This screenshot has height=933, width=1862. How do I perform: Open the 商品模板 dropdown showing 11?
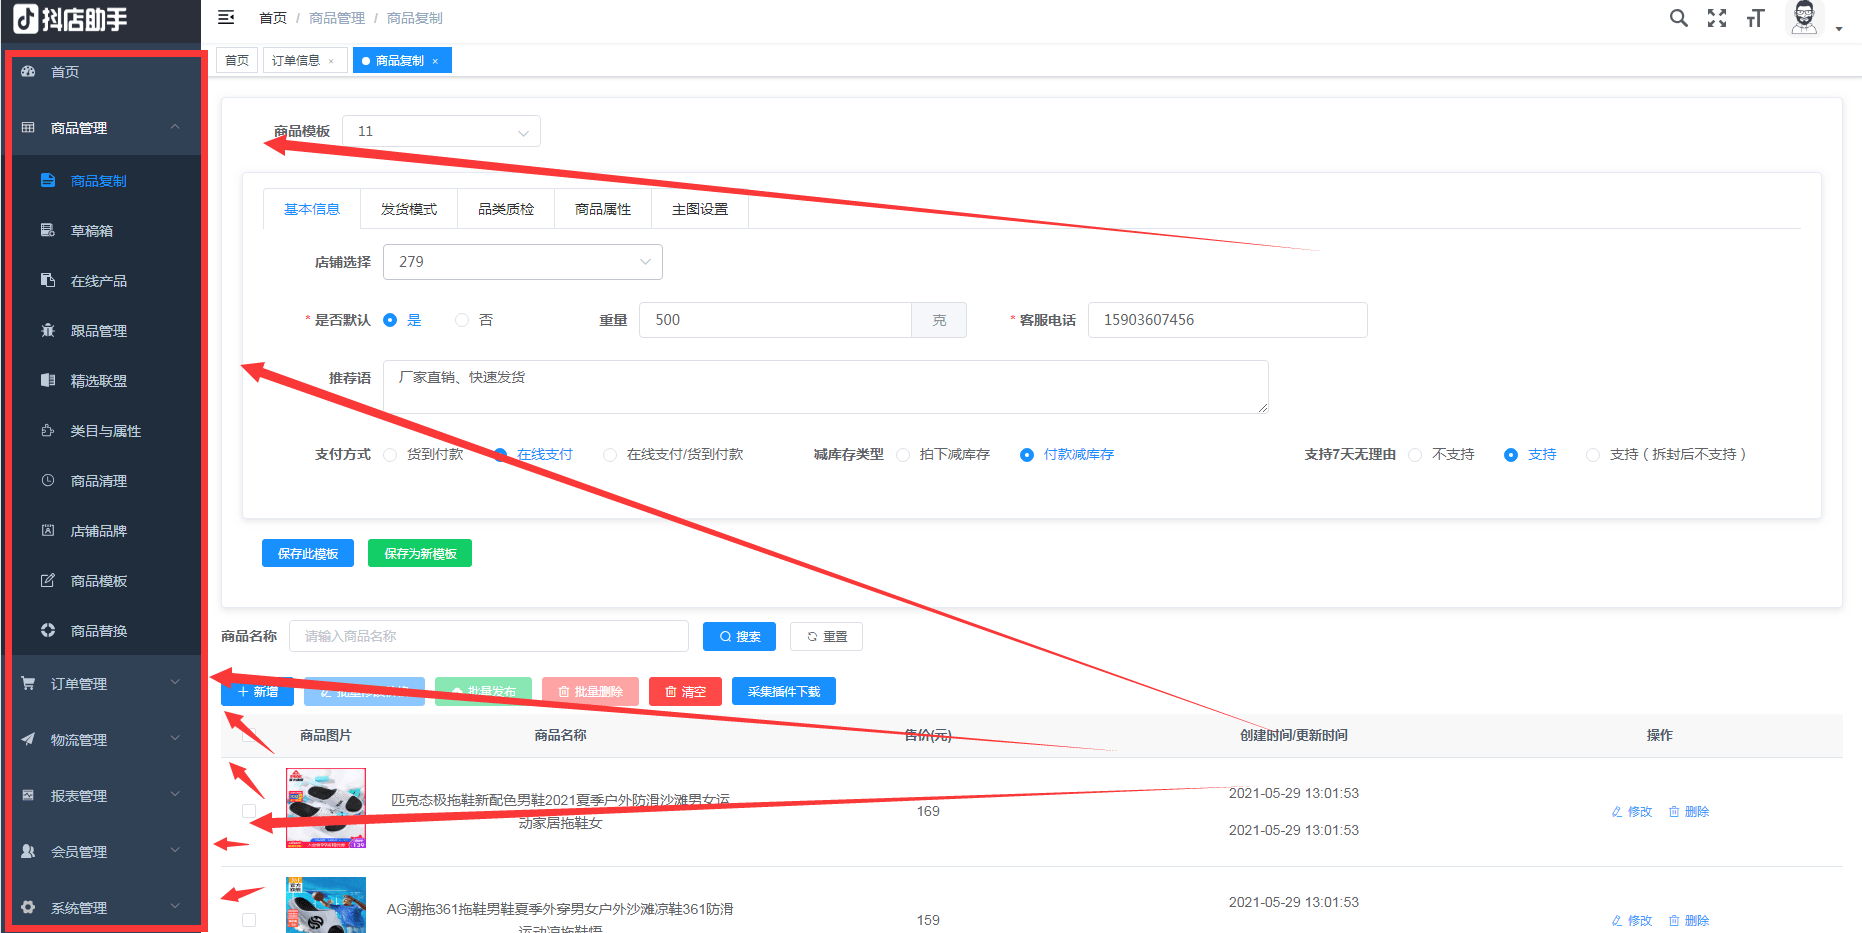(441, 130)
